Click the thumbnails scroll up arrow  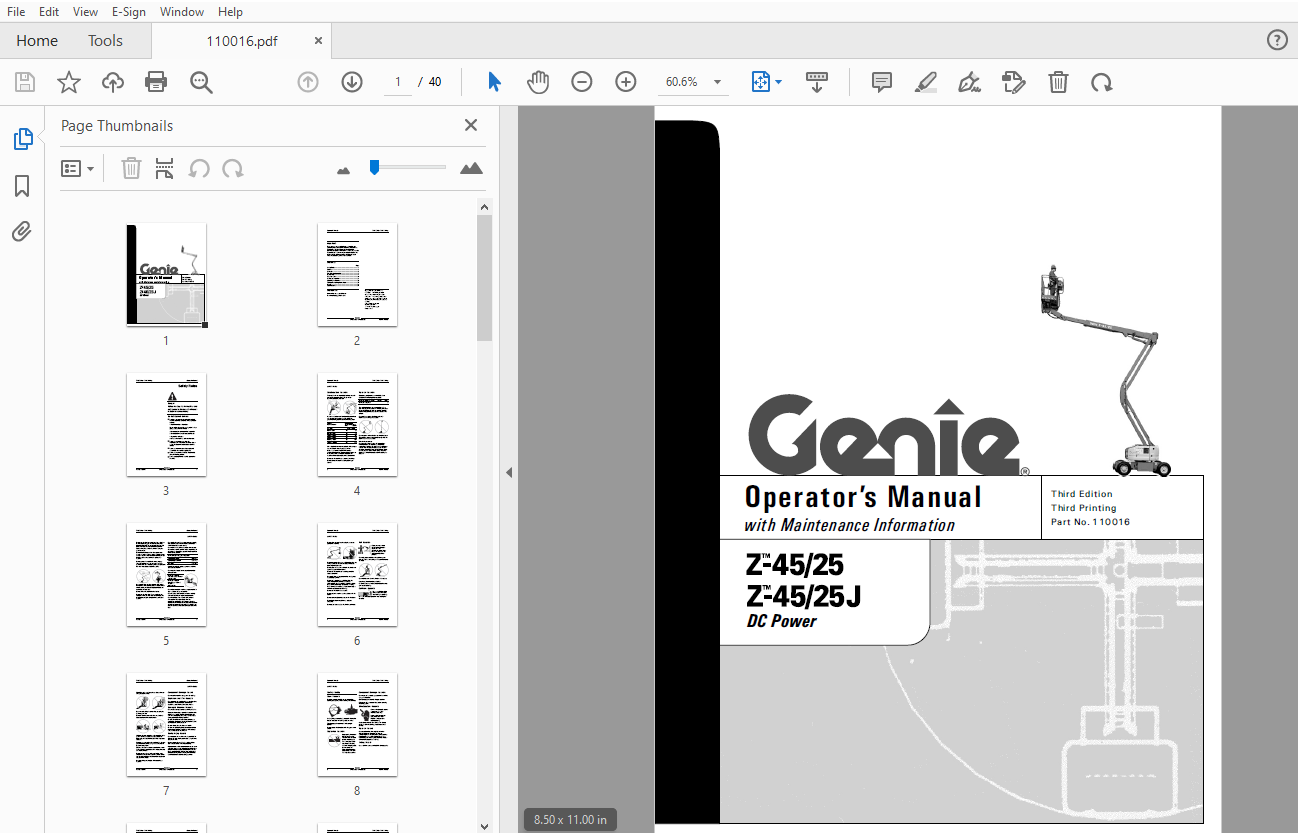[x=484, y=207]
